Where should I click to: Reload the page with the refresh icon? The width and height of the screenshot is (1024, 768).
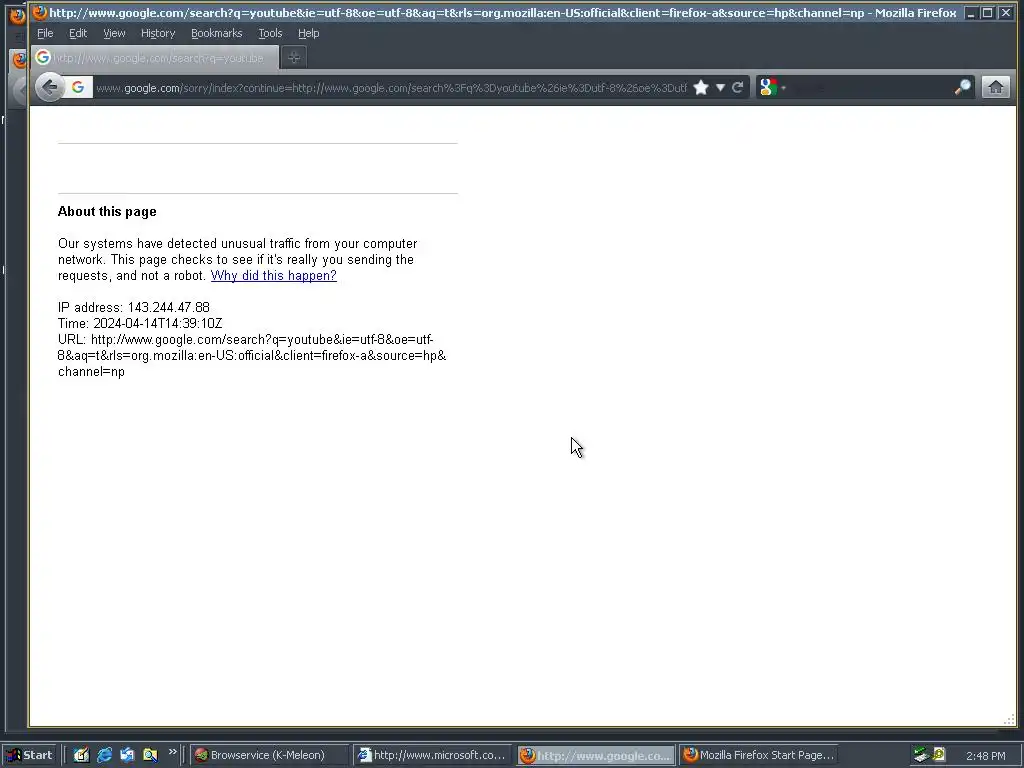[738, 88]
